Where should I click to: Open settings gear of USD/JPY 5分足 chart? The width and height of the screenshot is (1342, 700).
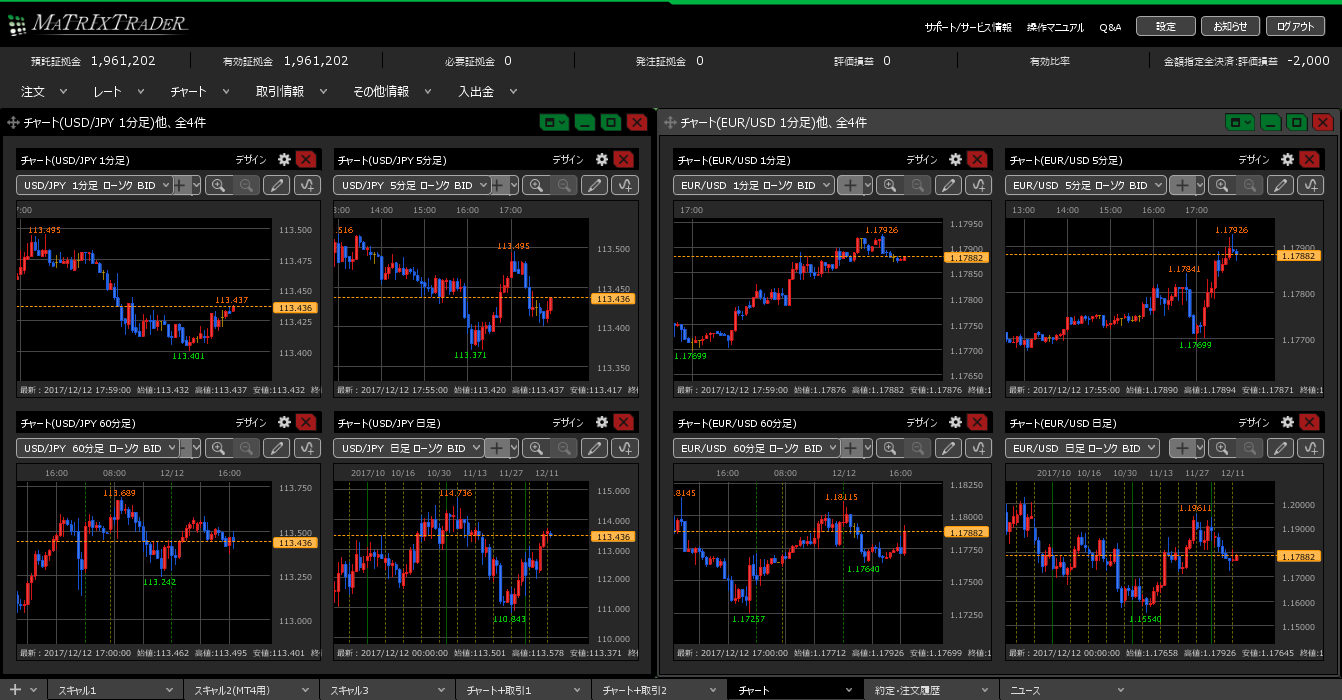coord(601,159)
